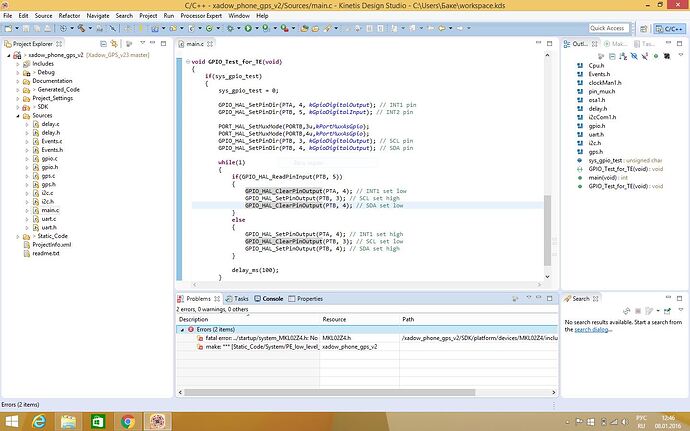Collapse the Sources folder in Project Explorer
Image resolution: width=690 pixels, height=431 pixels.
click(18, 116)
